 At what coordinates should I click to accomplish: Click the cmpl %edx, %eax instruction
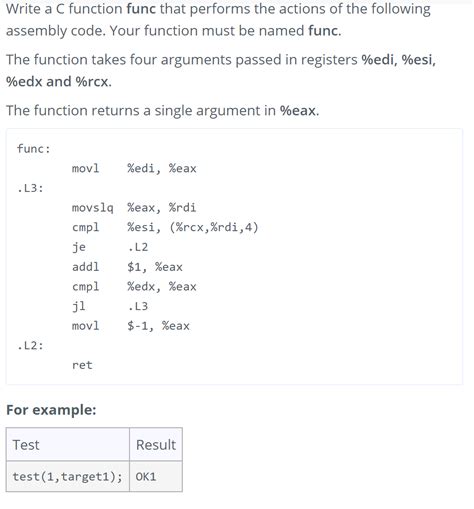click(x=134, y=286)
